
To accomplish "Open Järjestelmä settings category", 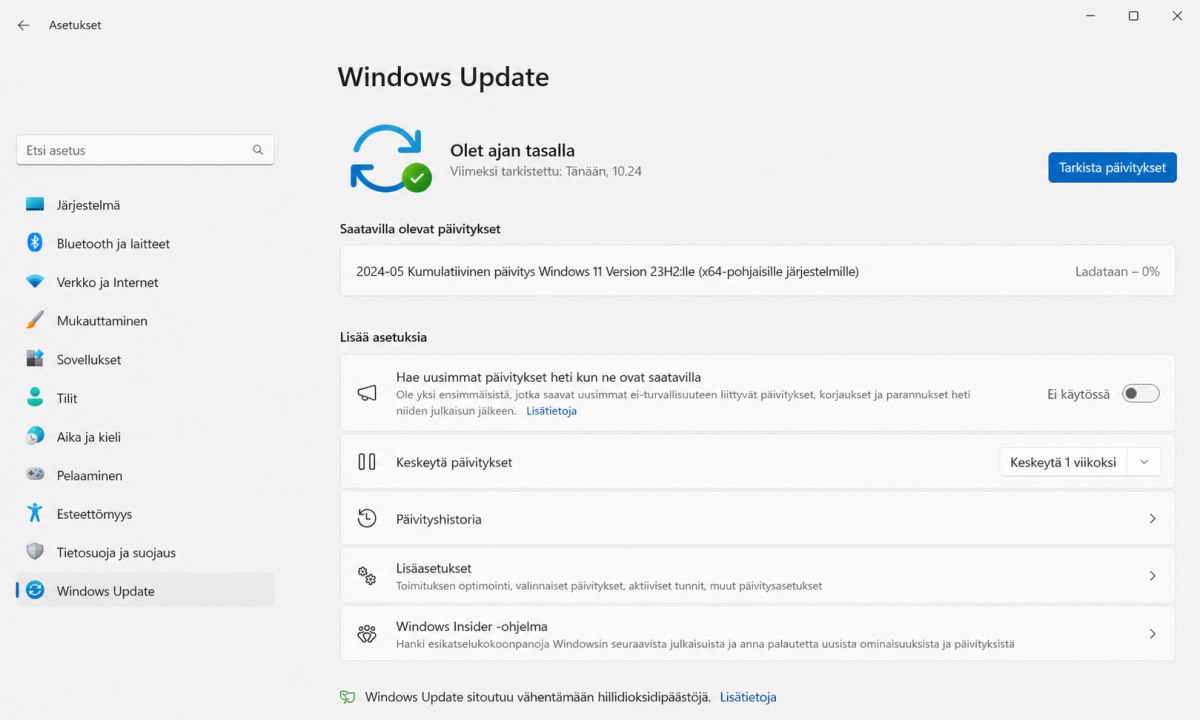I will pos(145,205).
